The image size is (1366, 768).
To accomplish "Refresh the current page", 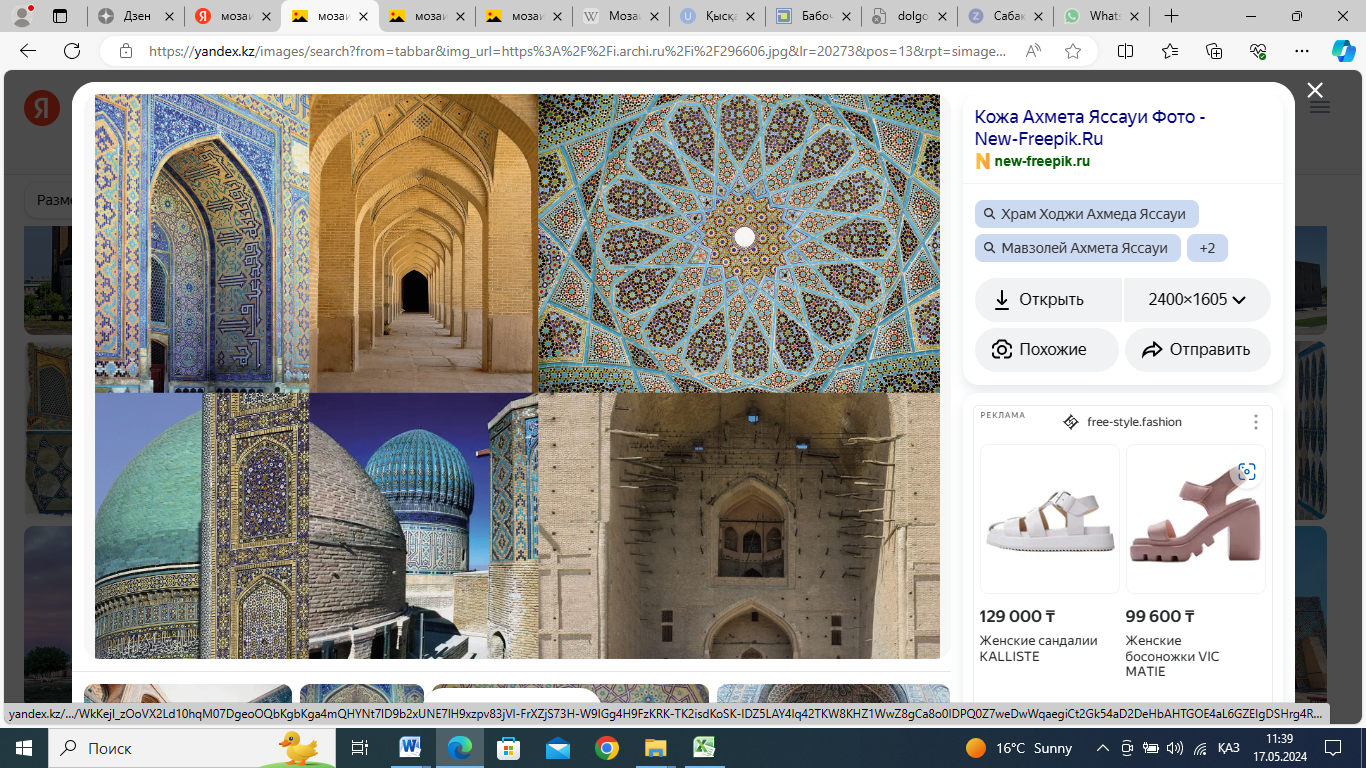I will tap(72, 51).
